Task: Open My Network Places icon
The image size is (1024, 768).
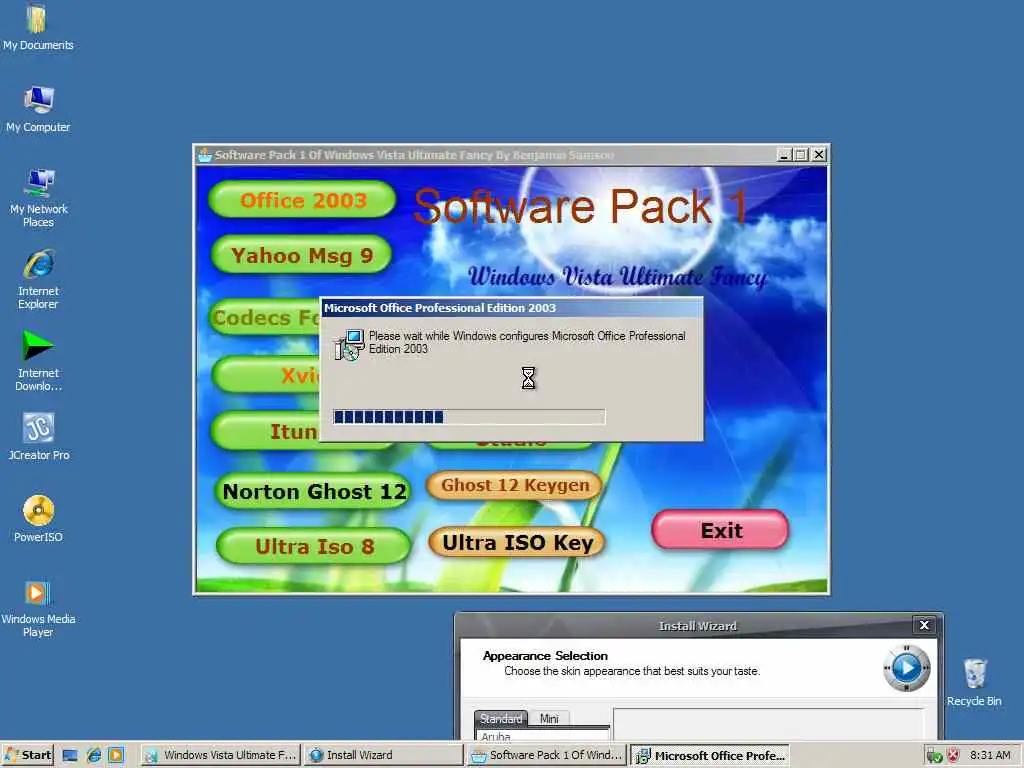Action: (39, 197)
